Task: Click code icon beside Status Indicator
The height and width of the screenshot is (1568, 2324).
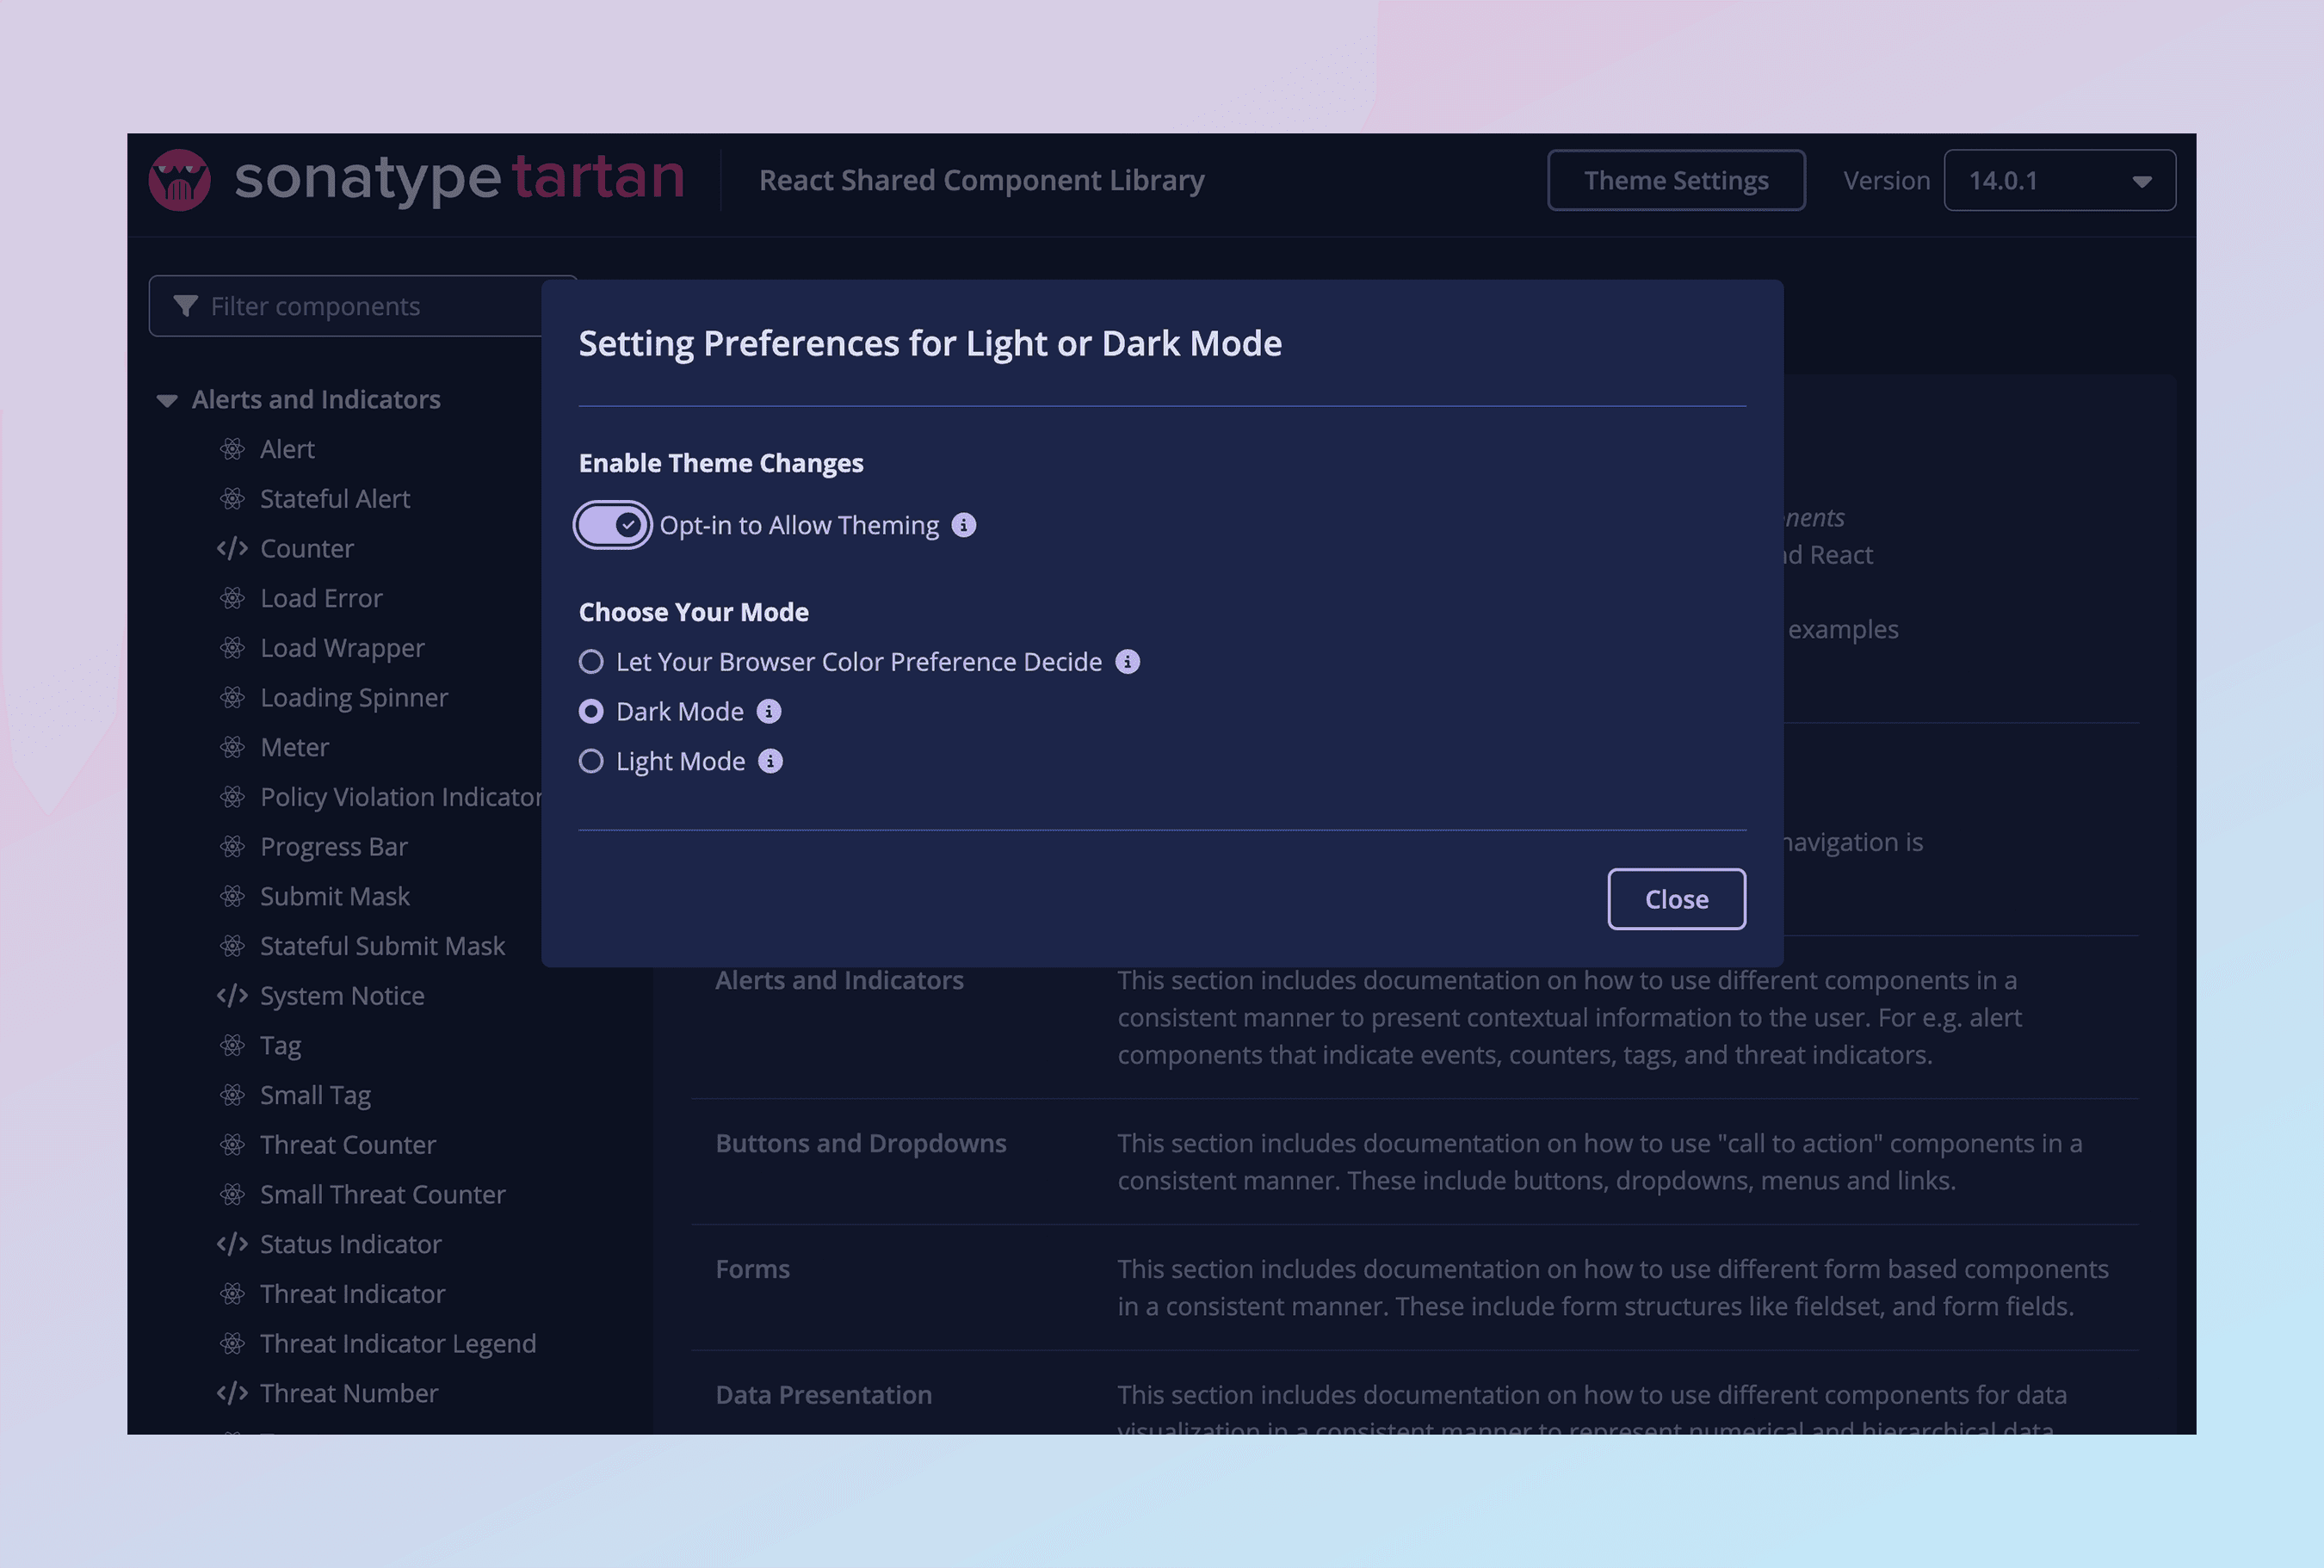Action: pyautogui.click(x=233, y=1244)
